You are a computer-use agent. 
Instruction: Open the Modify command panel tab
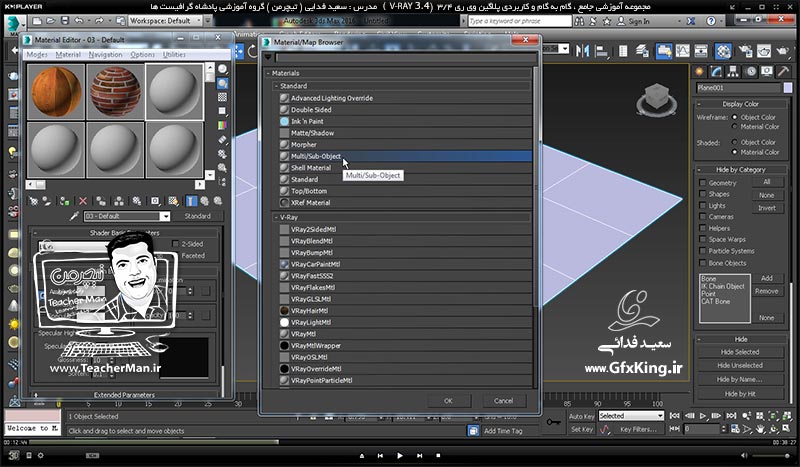click(x=716, y=71)
